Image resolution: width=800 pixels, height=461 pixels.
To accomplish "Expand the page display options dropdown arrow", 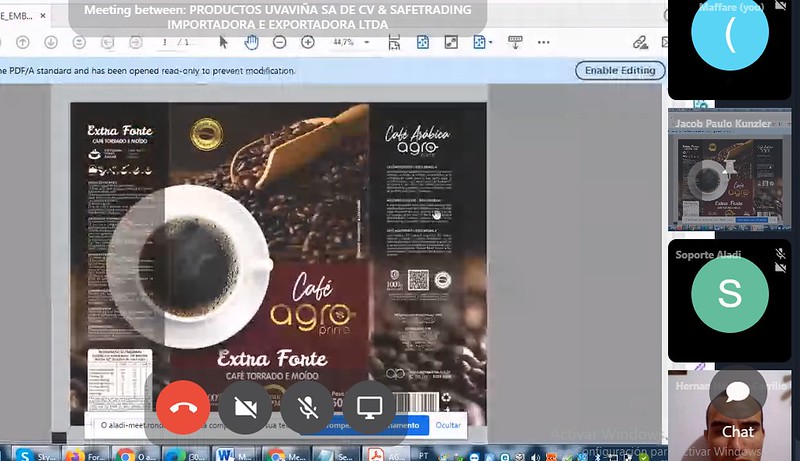I will (x=491, y=42).
